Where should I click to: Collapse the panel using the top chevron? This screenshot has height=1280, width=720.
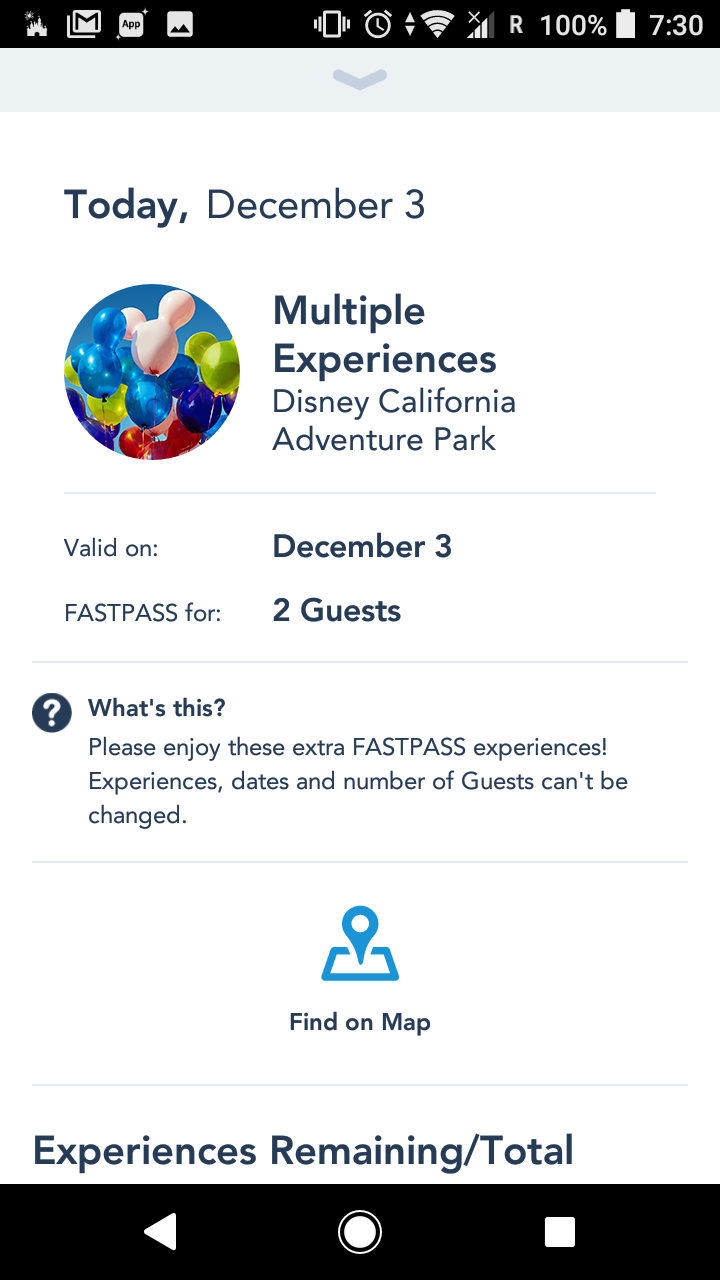click(x=360, y=80)
